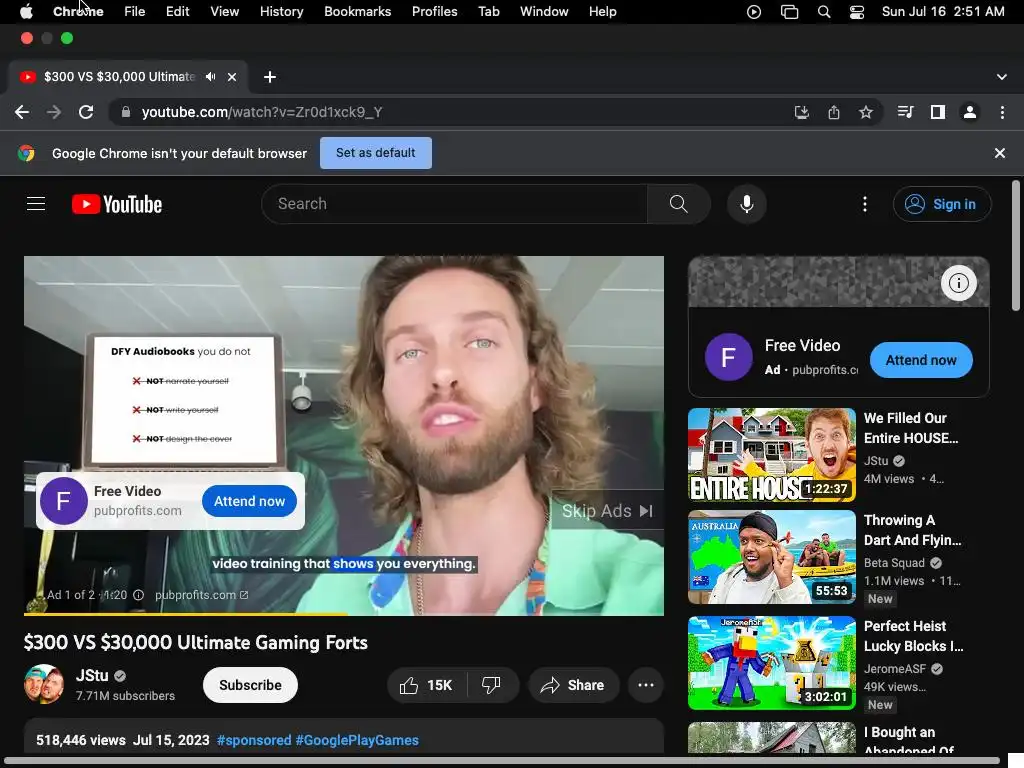Viewport: 1024px width, 768px height.
Task: Open more actions ellipsis under video
Action: pos(646,685)
